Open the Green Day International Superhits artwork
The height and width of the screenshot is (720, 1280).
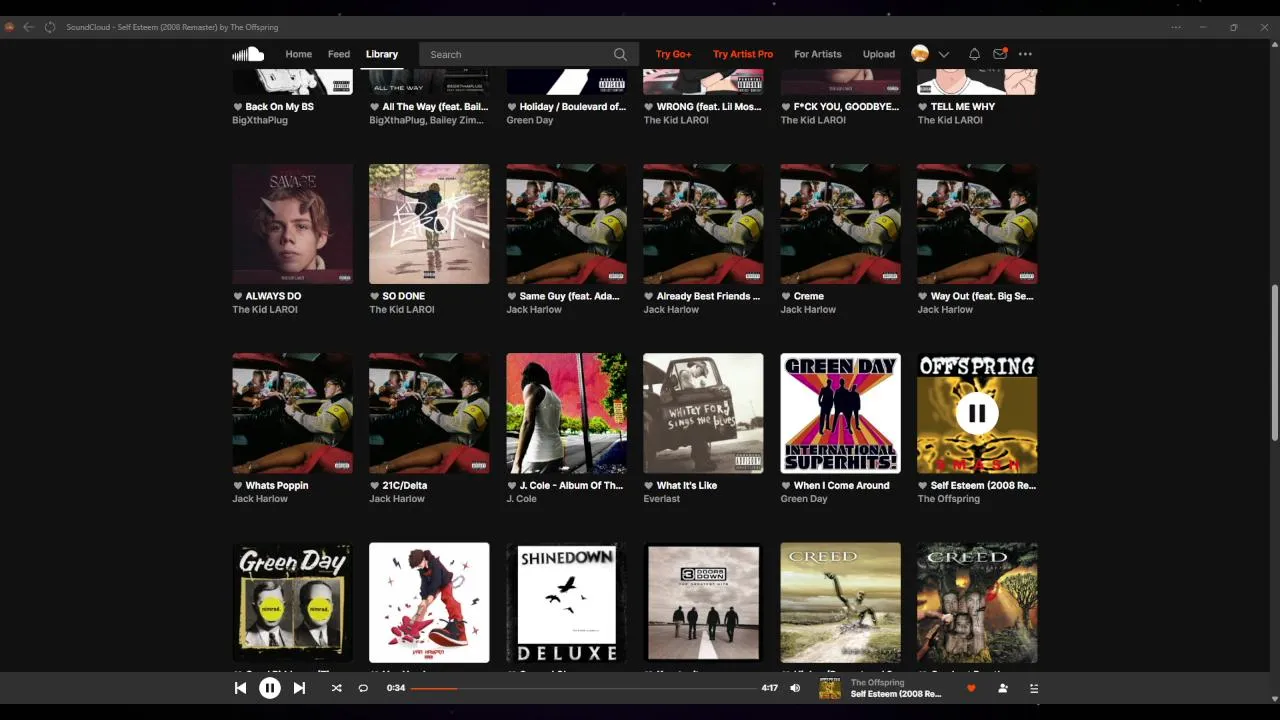840,413
